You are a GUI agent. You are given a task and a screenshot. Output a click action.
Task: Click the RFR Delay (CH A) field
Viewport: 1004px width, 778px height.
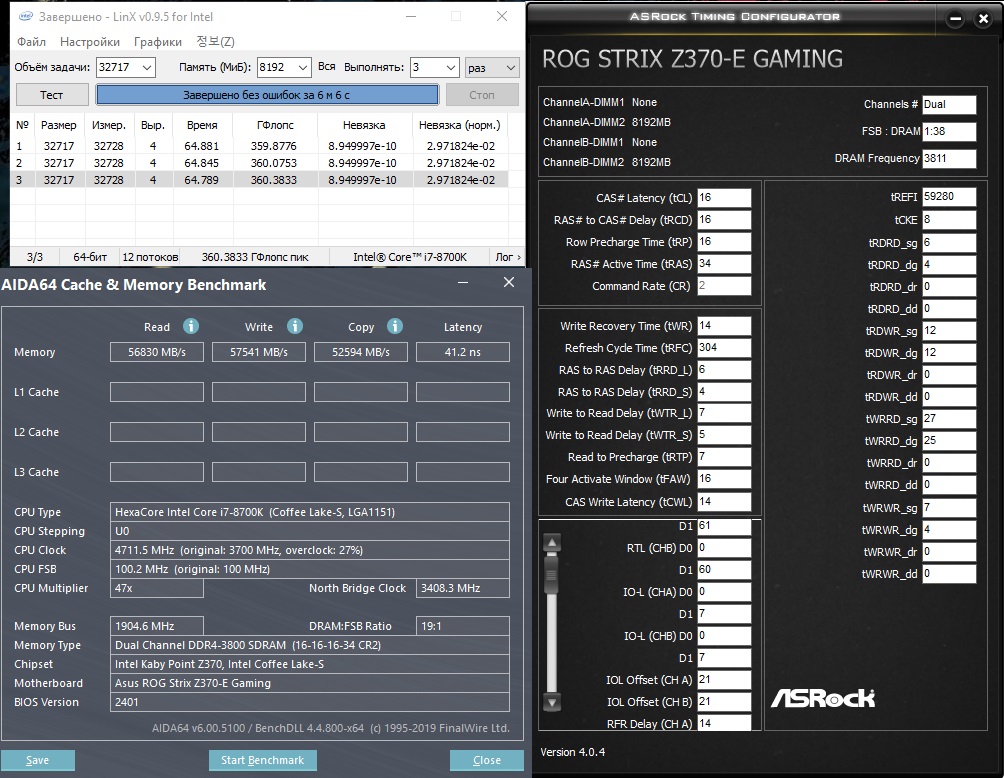click(724, 724)
